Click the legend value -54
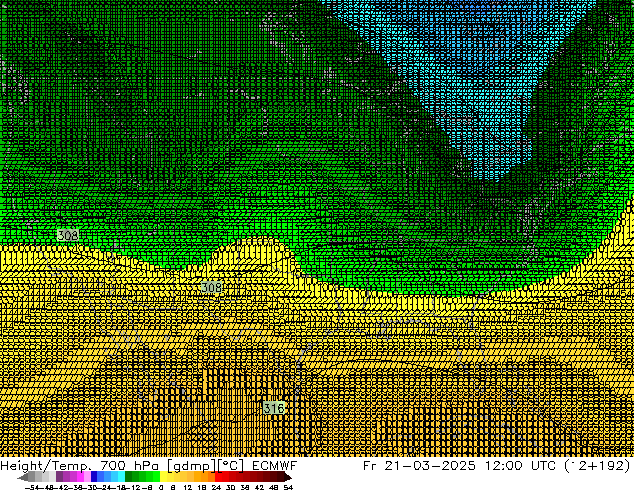 (33, 487)
